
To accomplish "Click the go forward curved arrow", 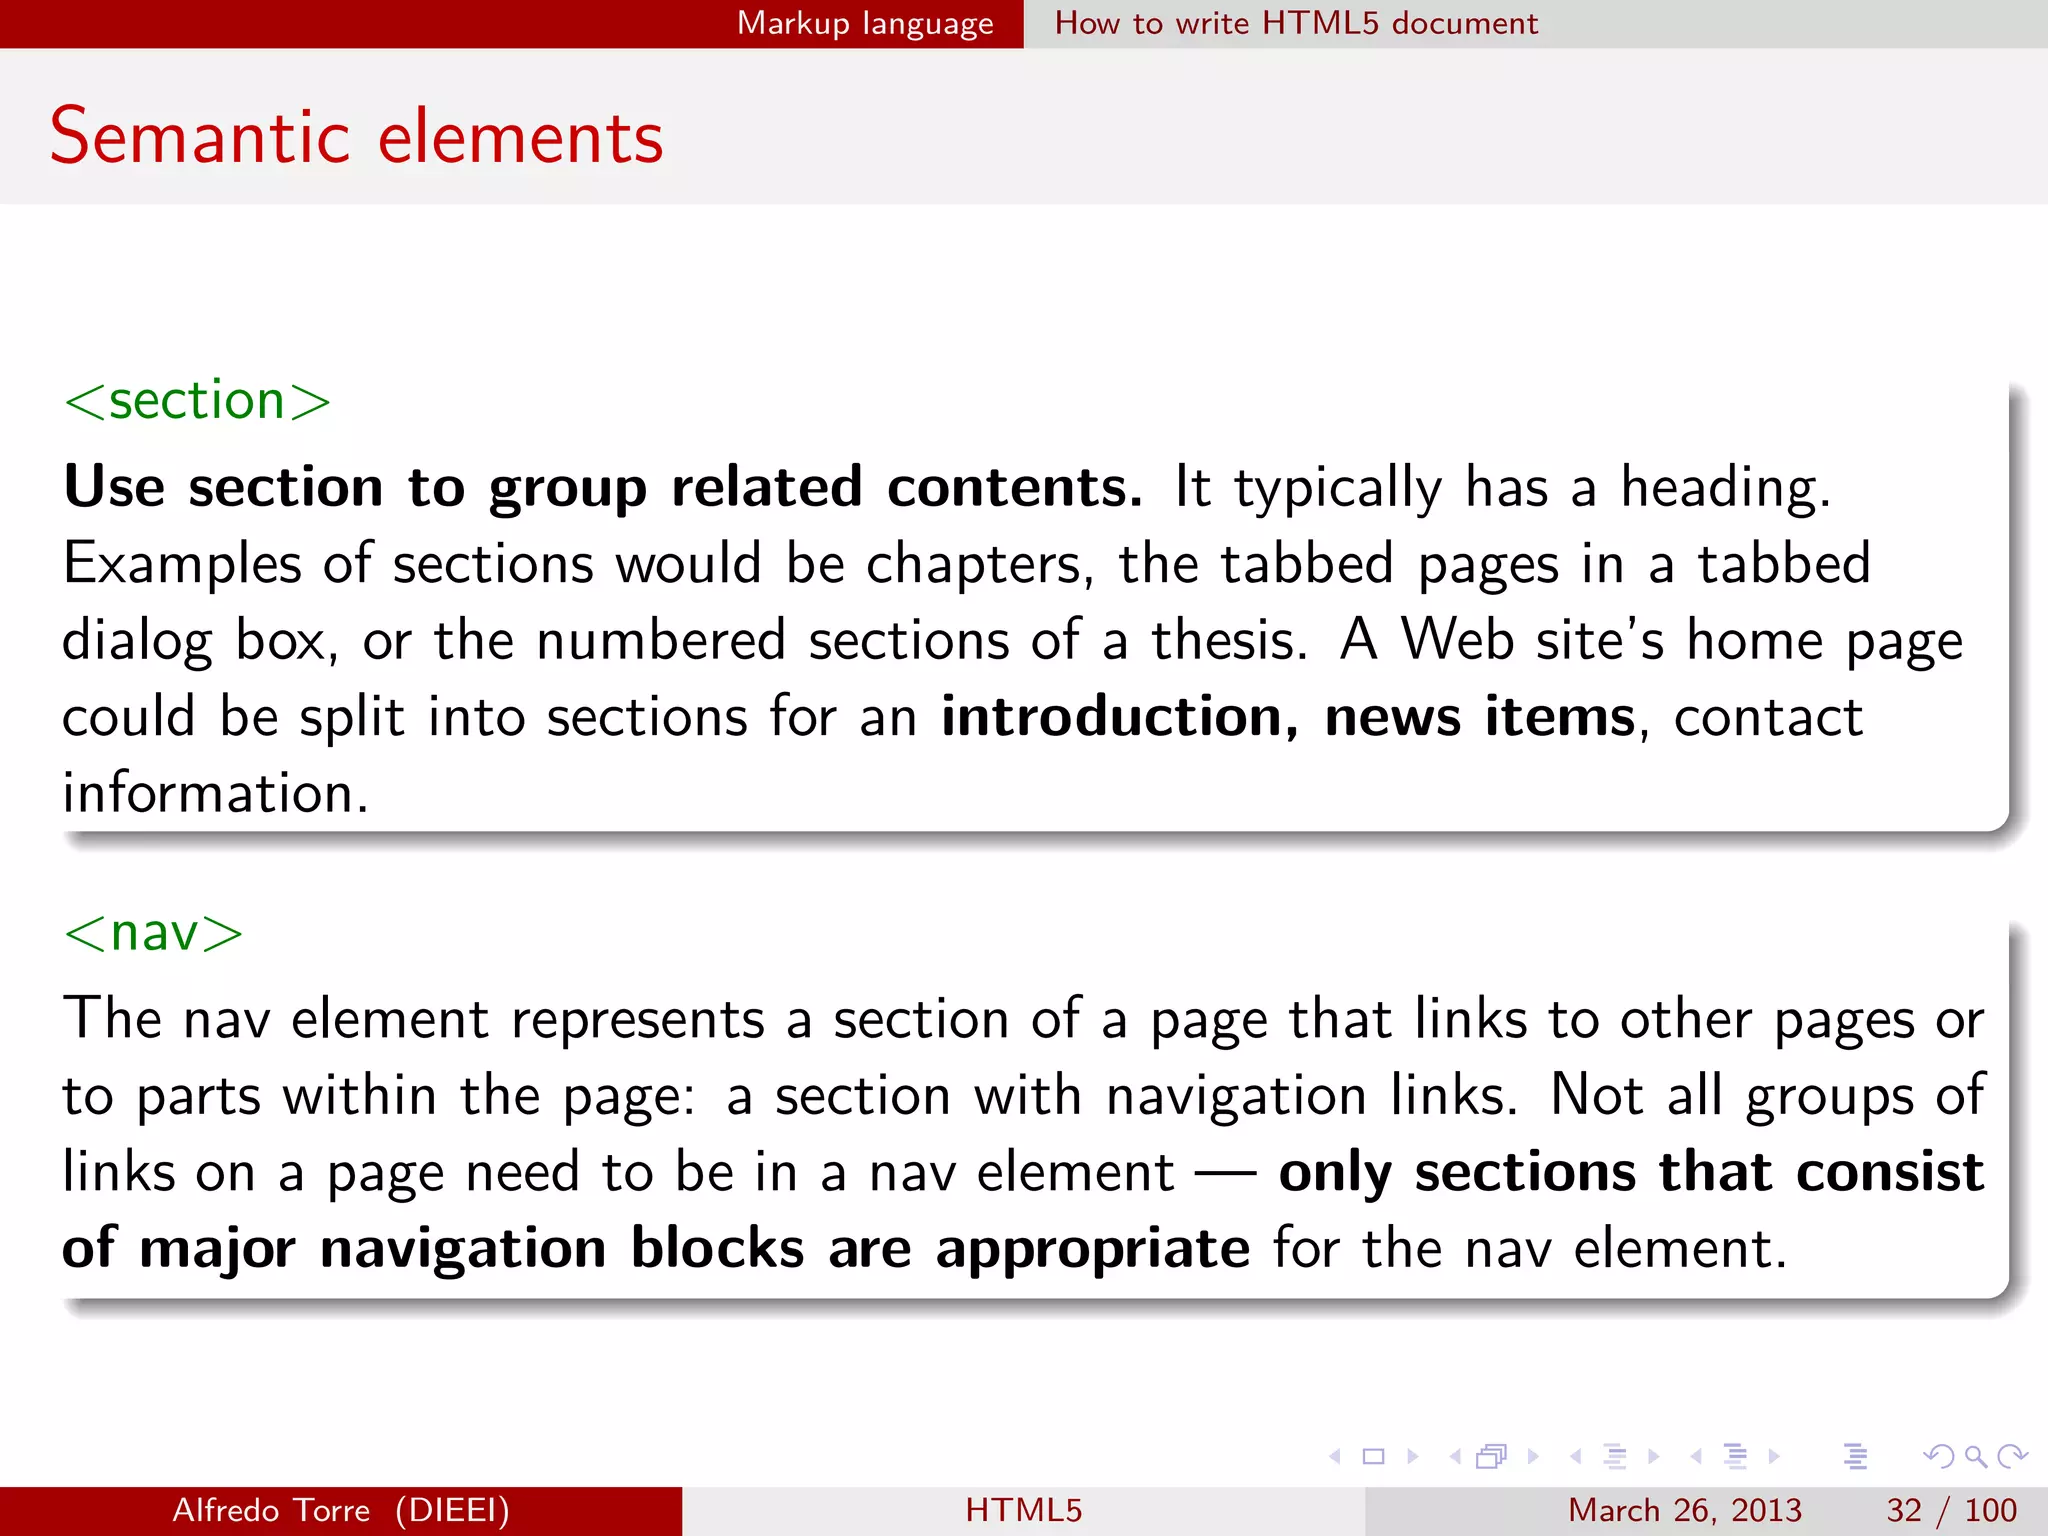I will (x=2012, y=1457).
